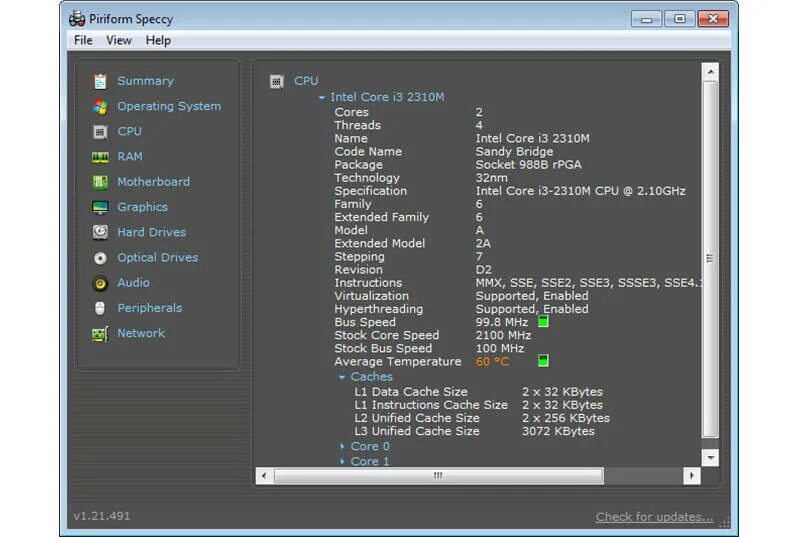Click the Operating System Windows flag icon
The image size is (800, 537).
click(100, 107)
